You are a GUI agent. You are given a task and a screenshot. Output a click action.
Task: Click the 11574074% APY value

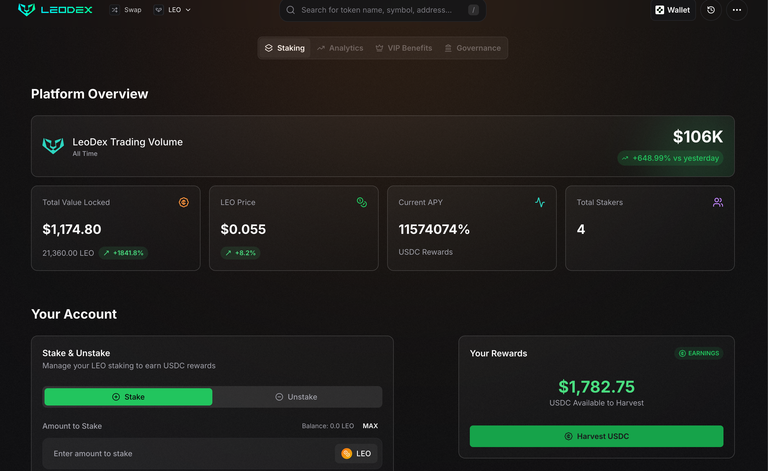[x=434, y=229]
